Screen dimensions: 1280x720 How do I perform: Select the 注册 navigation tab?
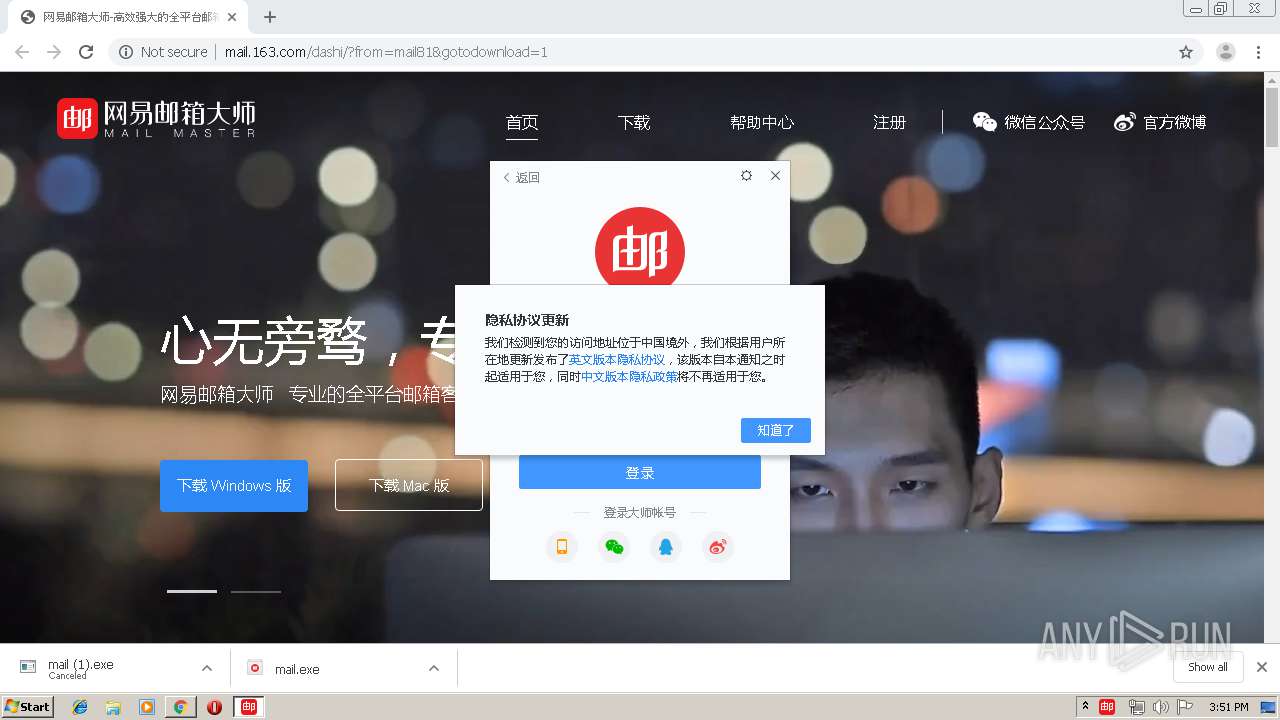click(x=889, y=123)
